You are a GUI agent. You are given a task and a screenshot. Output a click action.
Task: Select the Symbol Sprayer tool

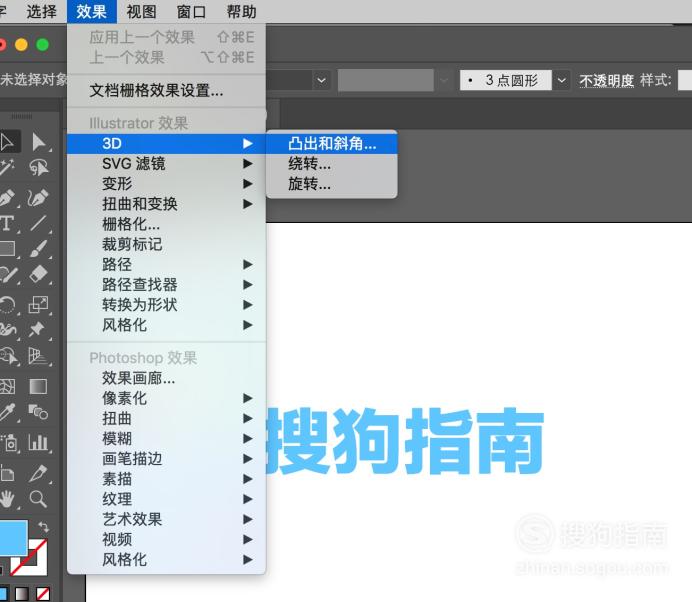(x=8, y=443)
